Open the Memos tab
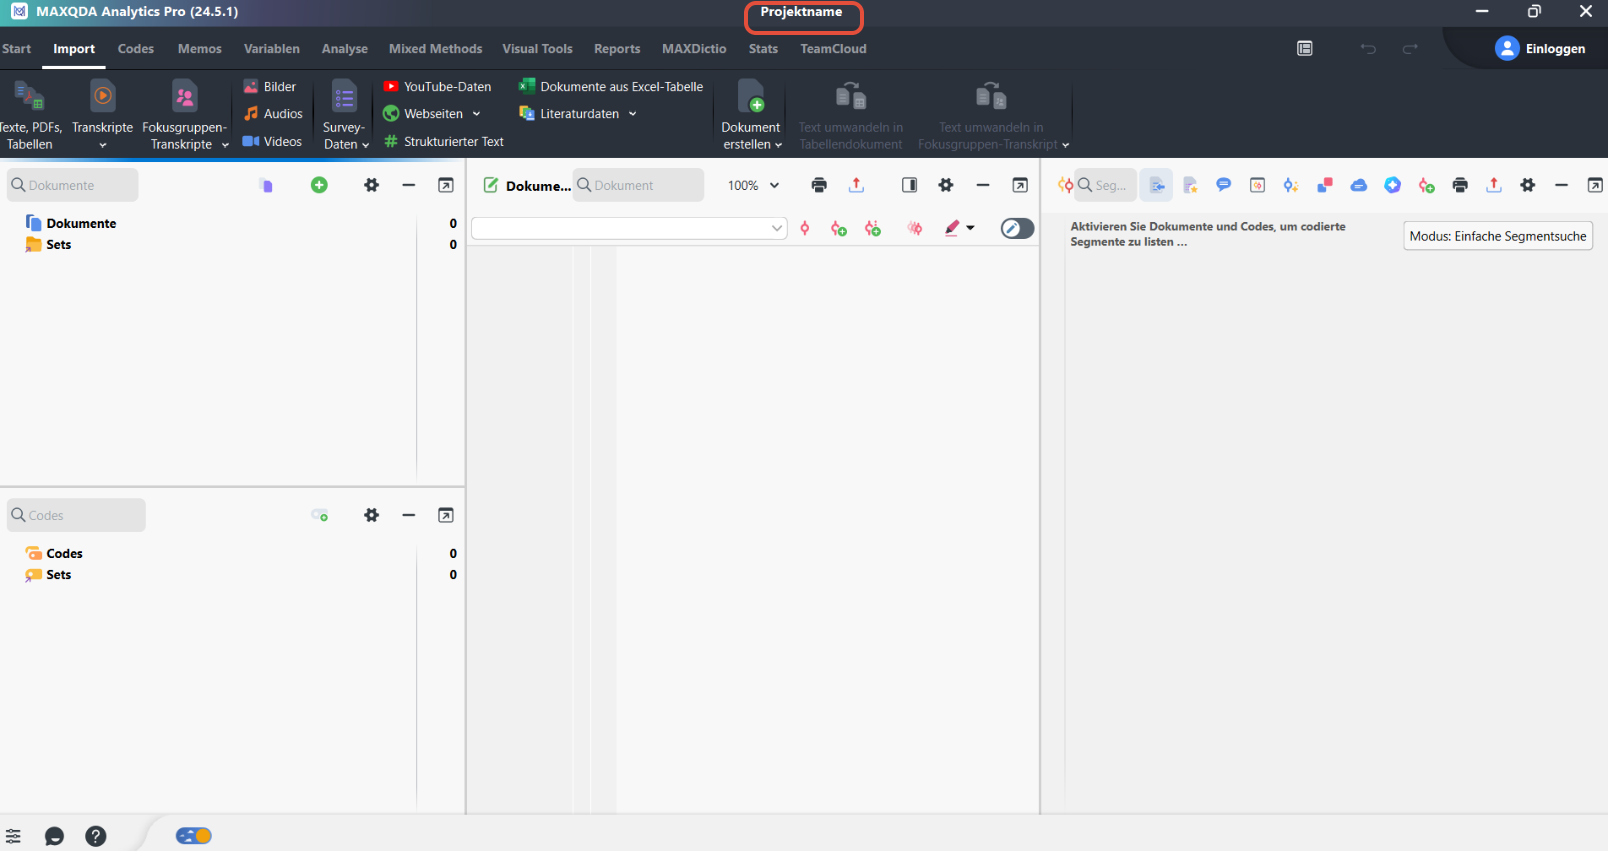 [200, 49]
